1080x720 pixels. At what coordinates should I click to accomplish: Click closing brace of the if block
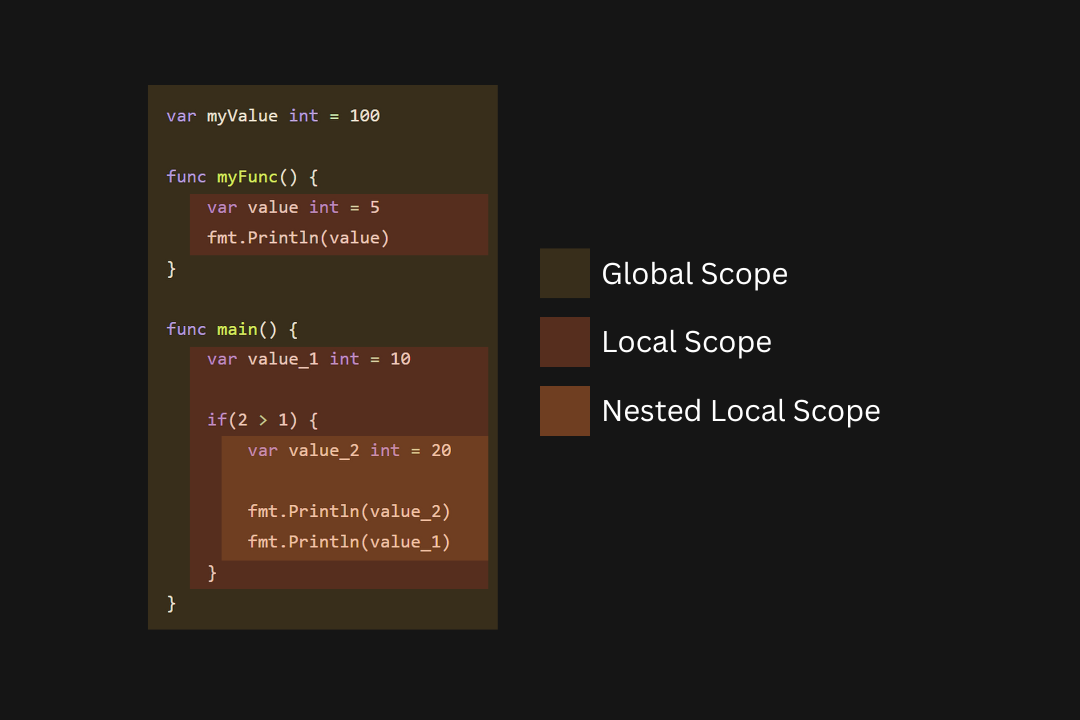click(x=212, y=573)
